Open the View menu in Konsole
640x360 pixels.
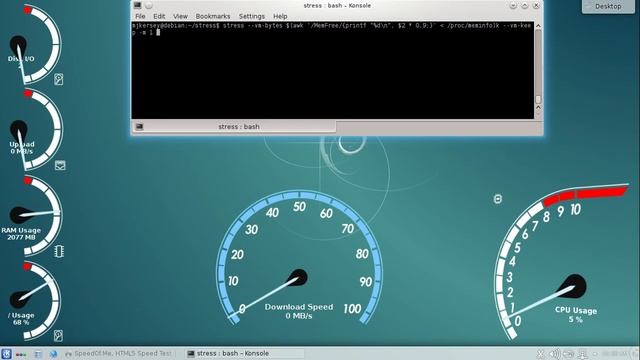(180, 16)
